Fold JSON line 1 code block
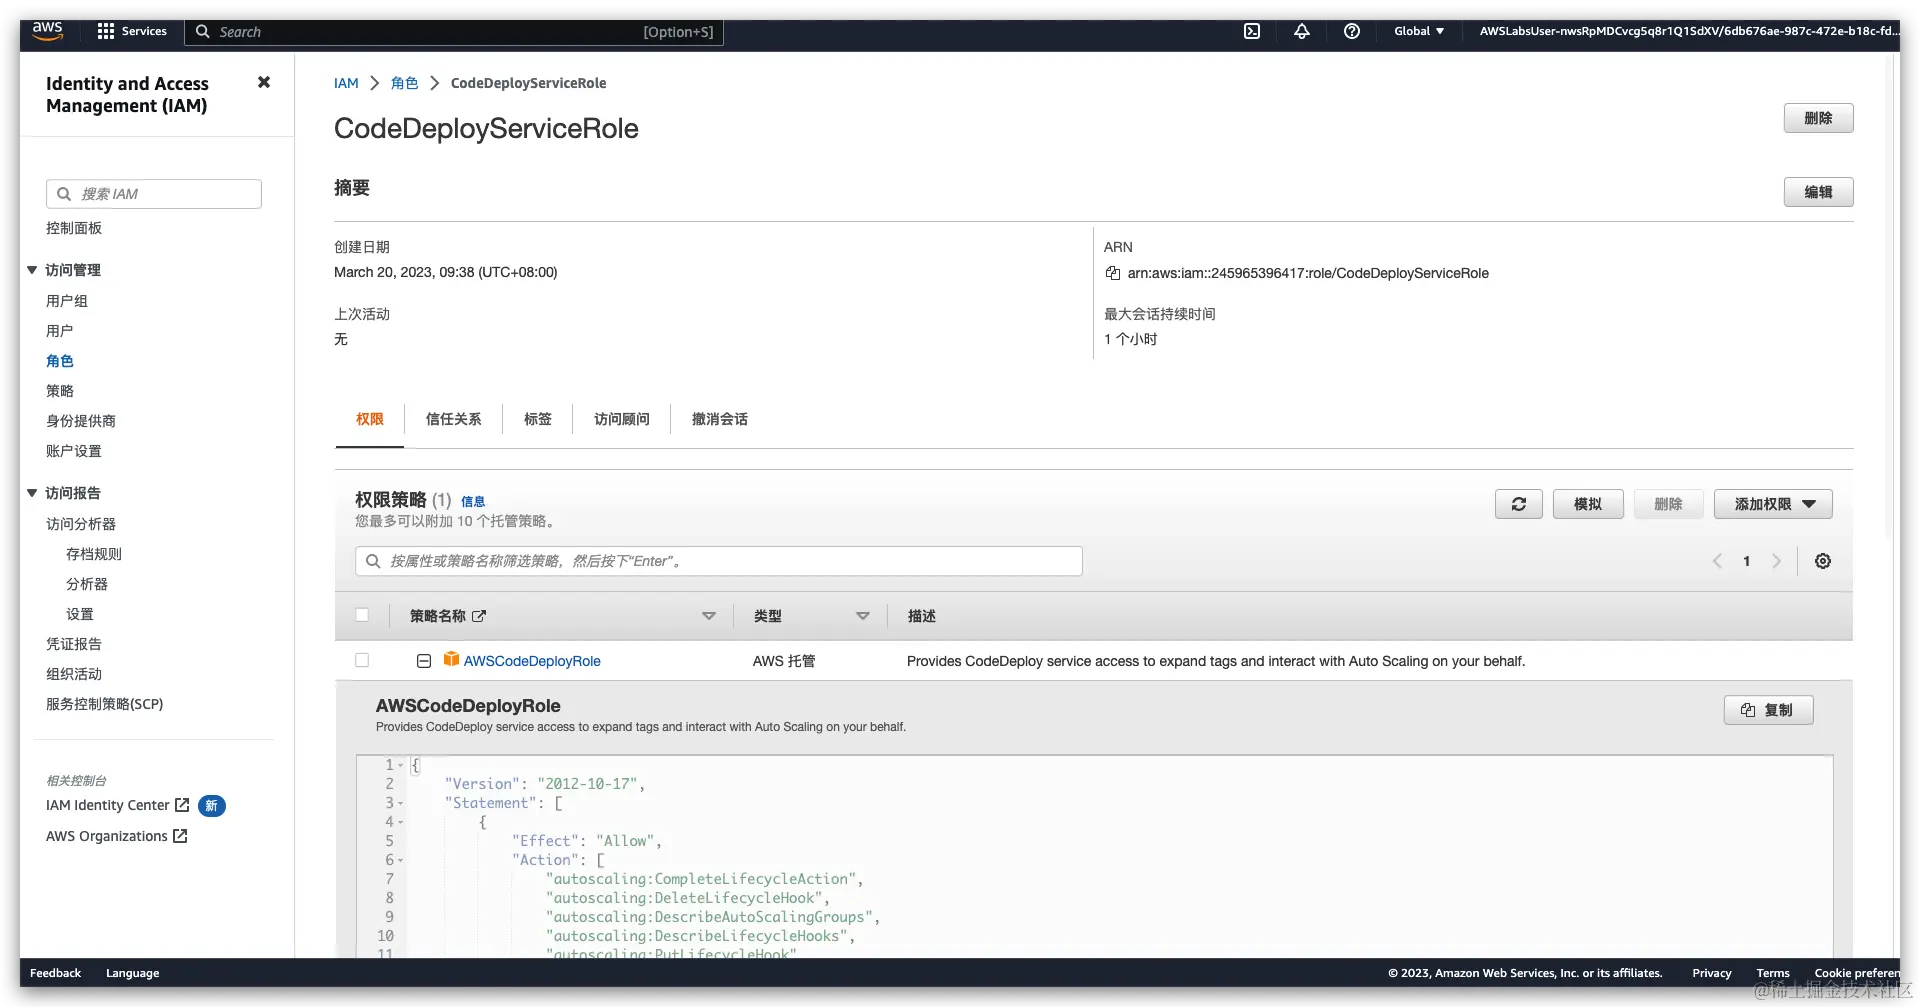Viewport: 1920px width, 1007px height. pyautogui.click(x=401, y=765)
